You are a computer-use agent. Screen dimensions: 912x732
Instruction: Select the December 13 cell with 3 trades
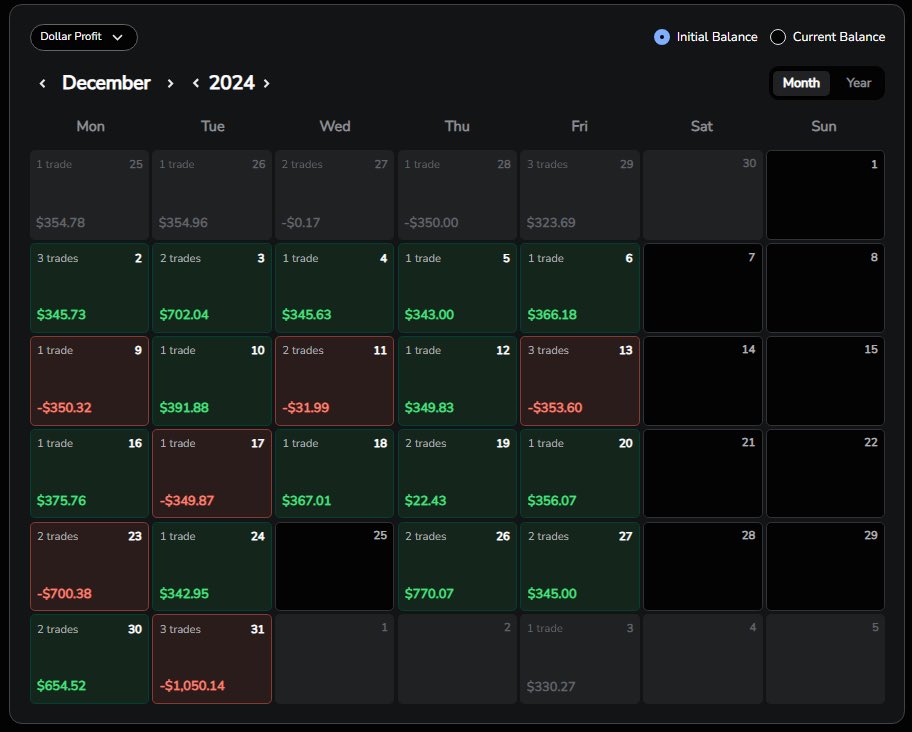click(580, 381)
